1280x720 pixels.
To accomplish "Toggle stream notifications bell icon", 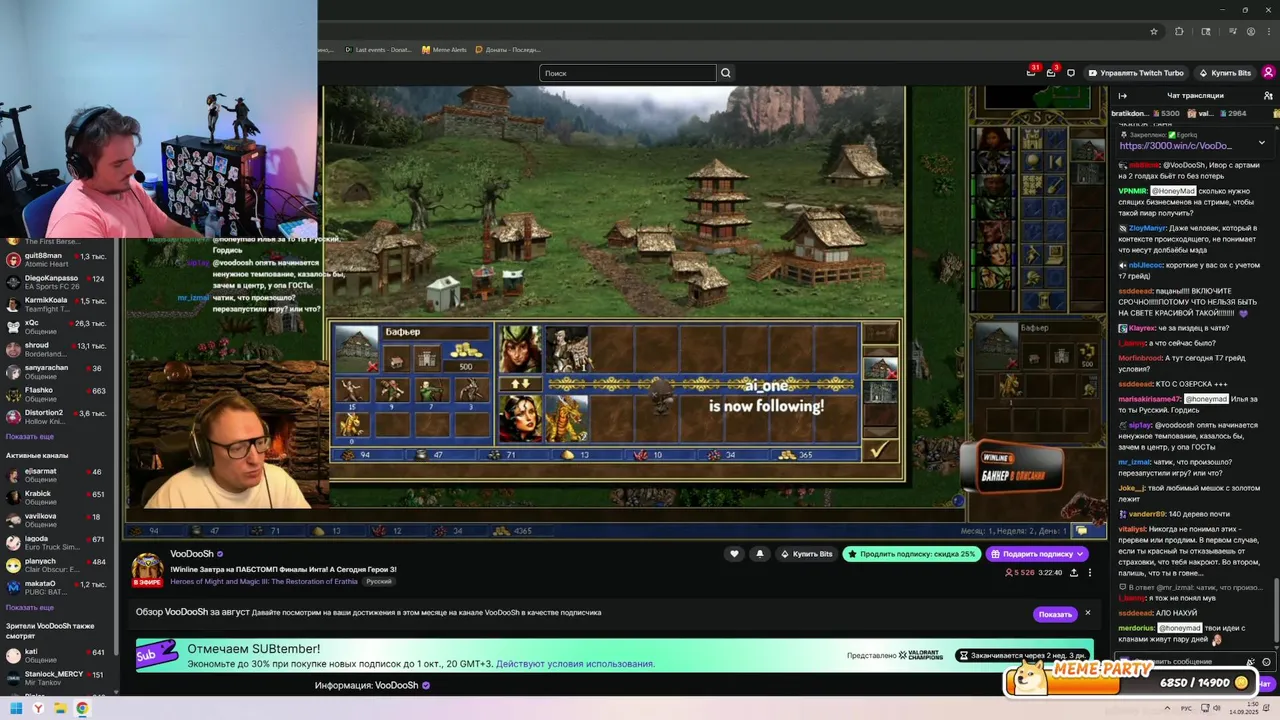I will coord(759,554).
